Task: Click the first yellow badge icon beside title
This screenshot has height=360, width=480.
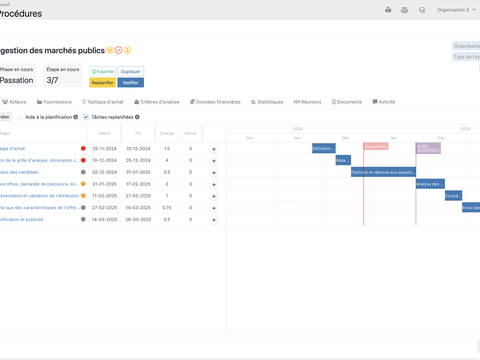Action: click(x=110, y=50)
